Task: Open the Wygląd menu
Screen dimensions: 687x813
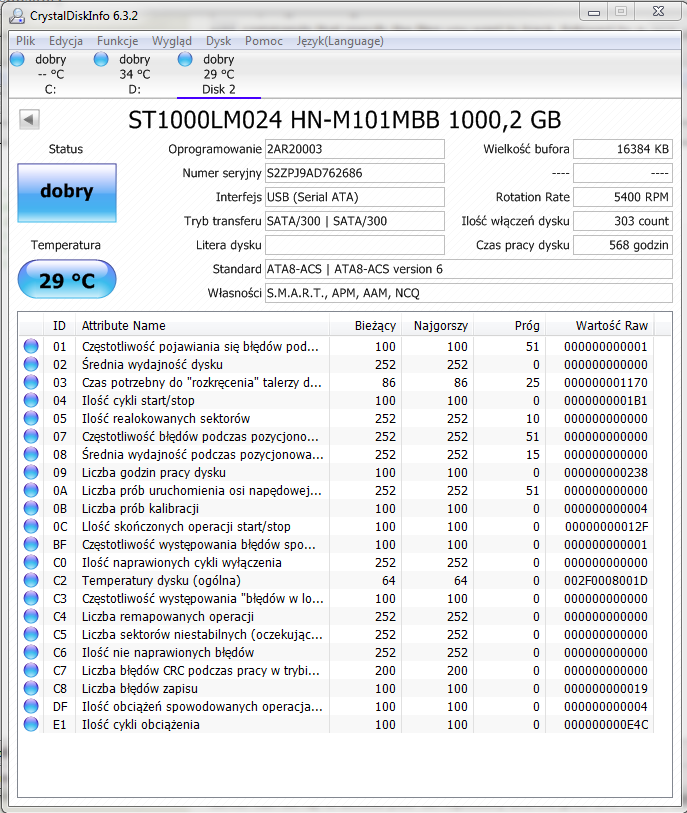Action: (172, 41)
